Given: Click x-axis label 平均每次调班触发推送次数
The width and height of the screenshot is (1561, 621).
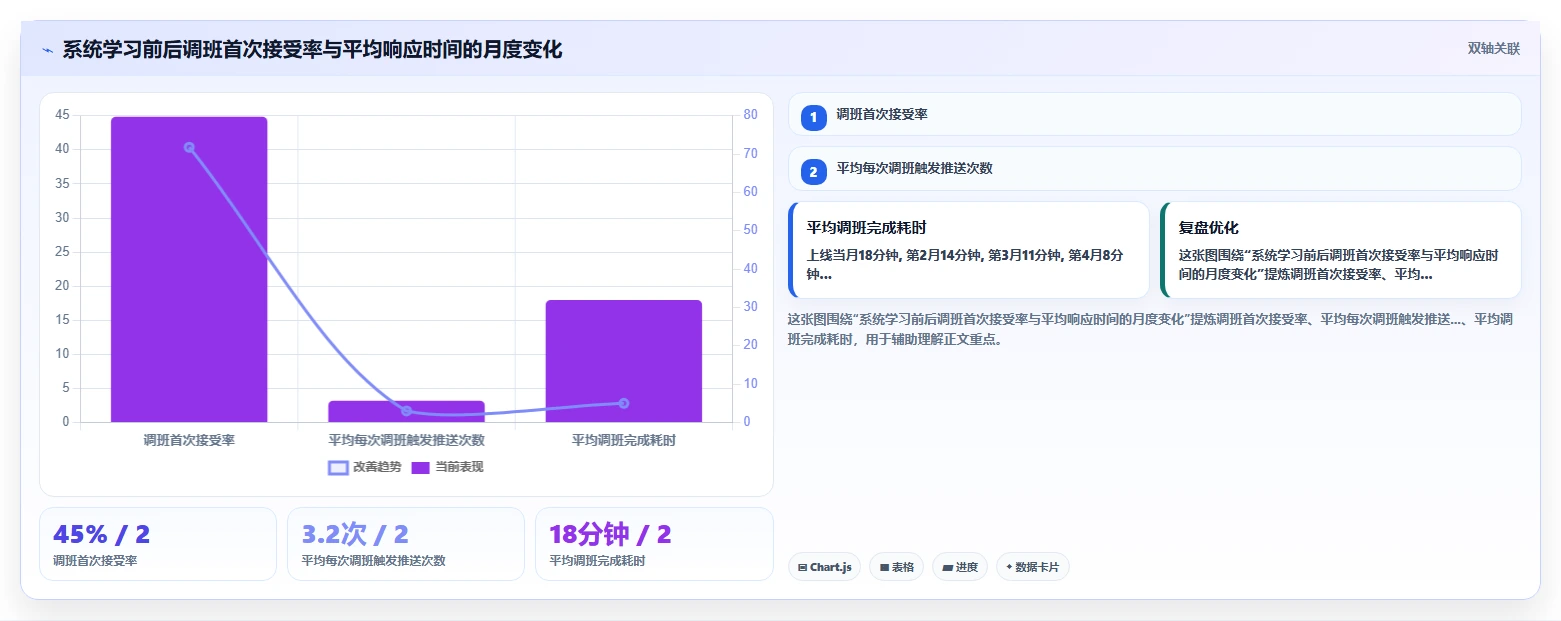Looking at the screenshot, I should click(406, 439).
